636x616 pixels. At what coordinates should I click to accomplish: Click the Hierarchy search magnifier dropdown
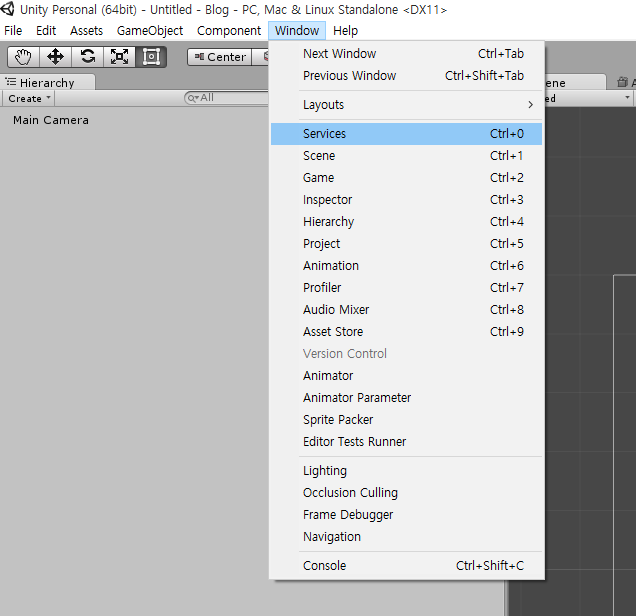click(193, 98)
